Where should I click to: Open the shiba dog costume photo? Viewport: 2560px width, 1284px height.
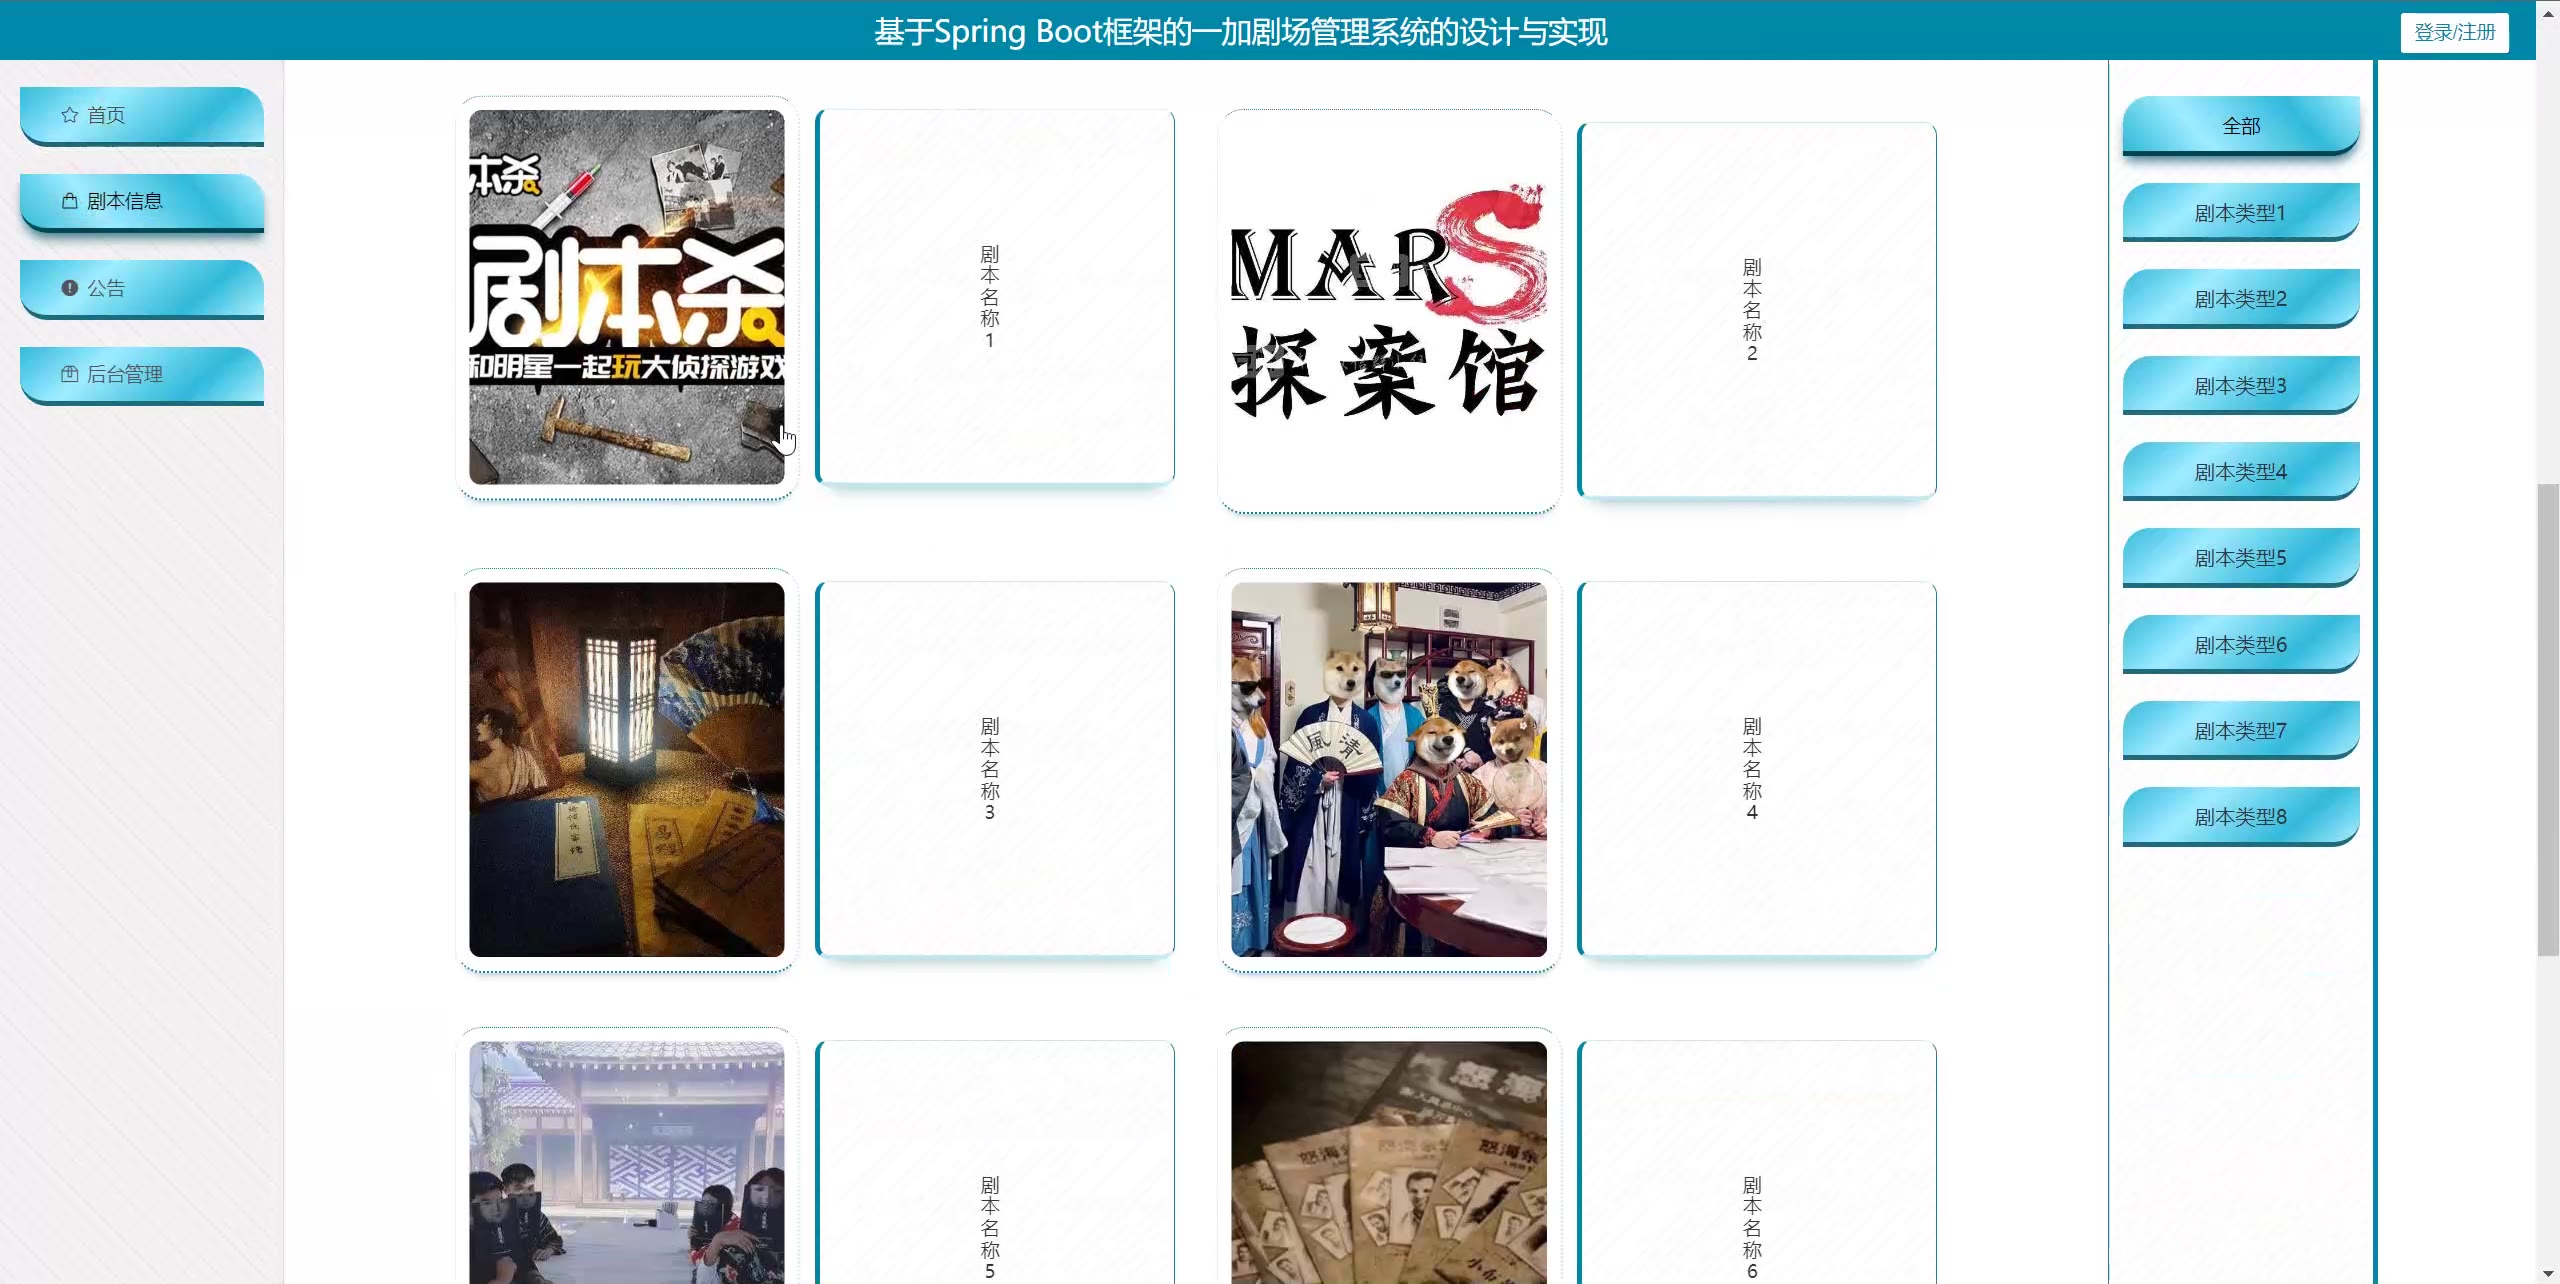tap(1388, 769)
